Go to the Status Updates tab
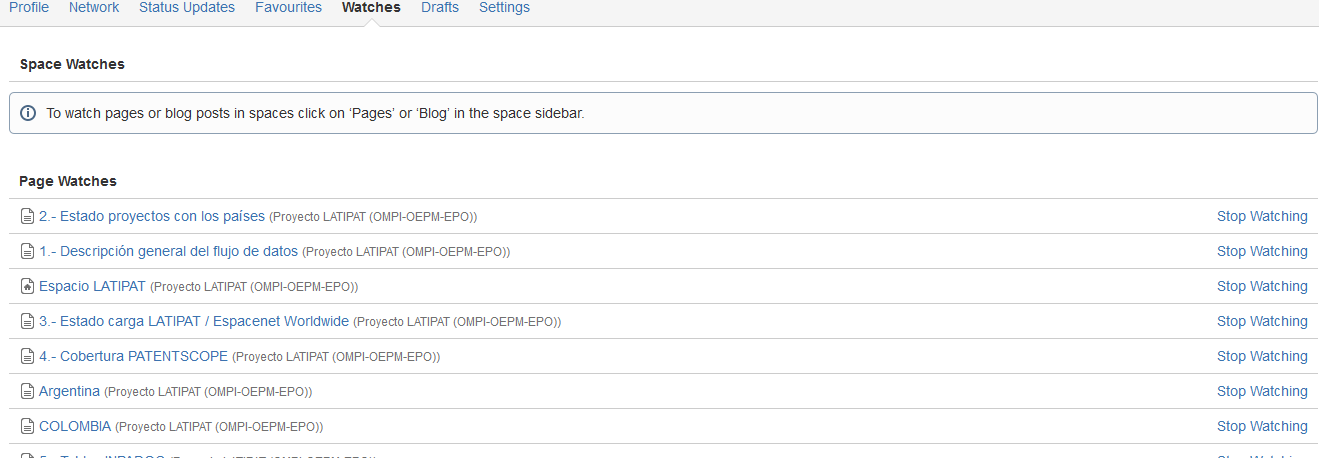 (187, 8)
